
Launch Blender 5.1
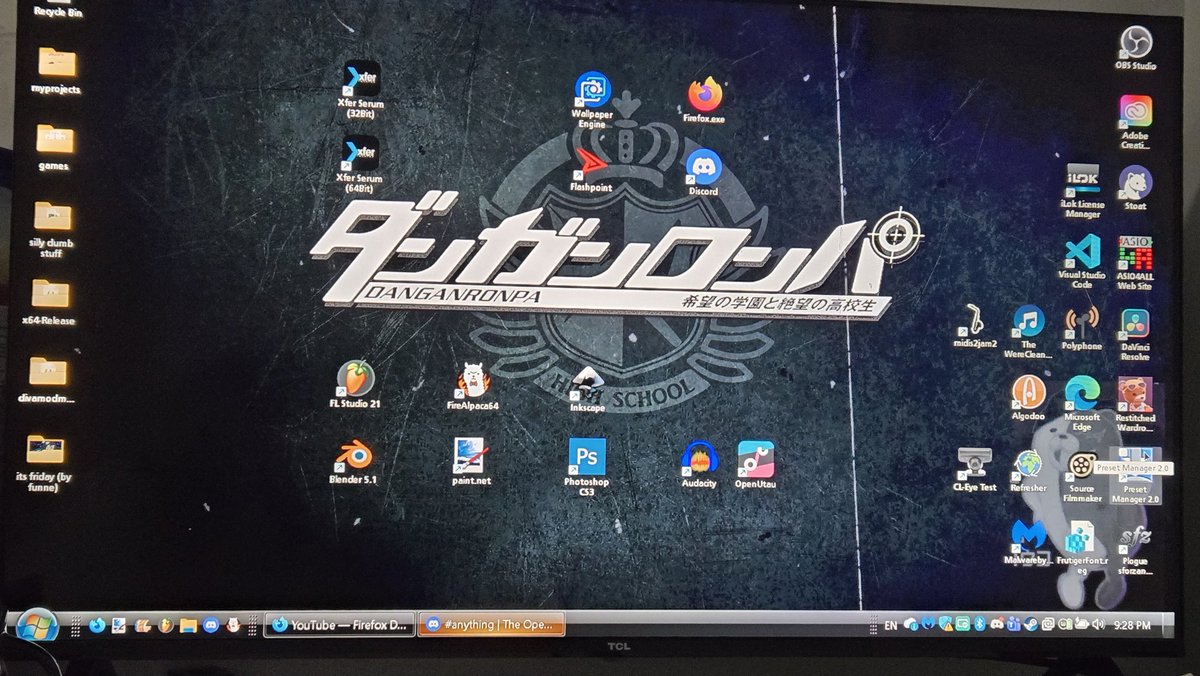pos(352,461)
